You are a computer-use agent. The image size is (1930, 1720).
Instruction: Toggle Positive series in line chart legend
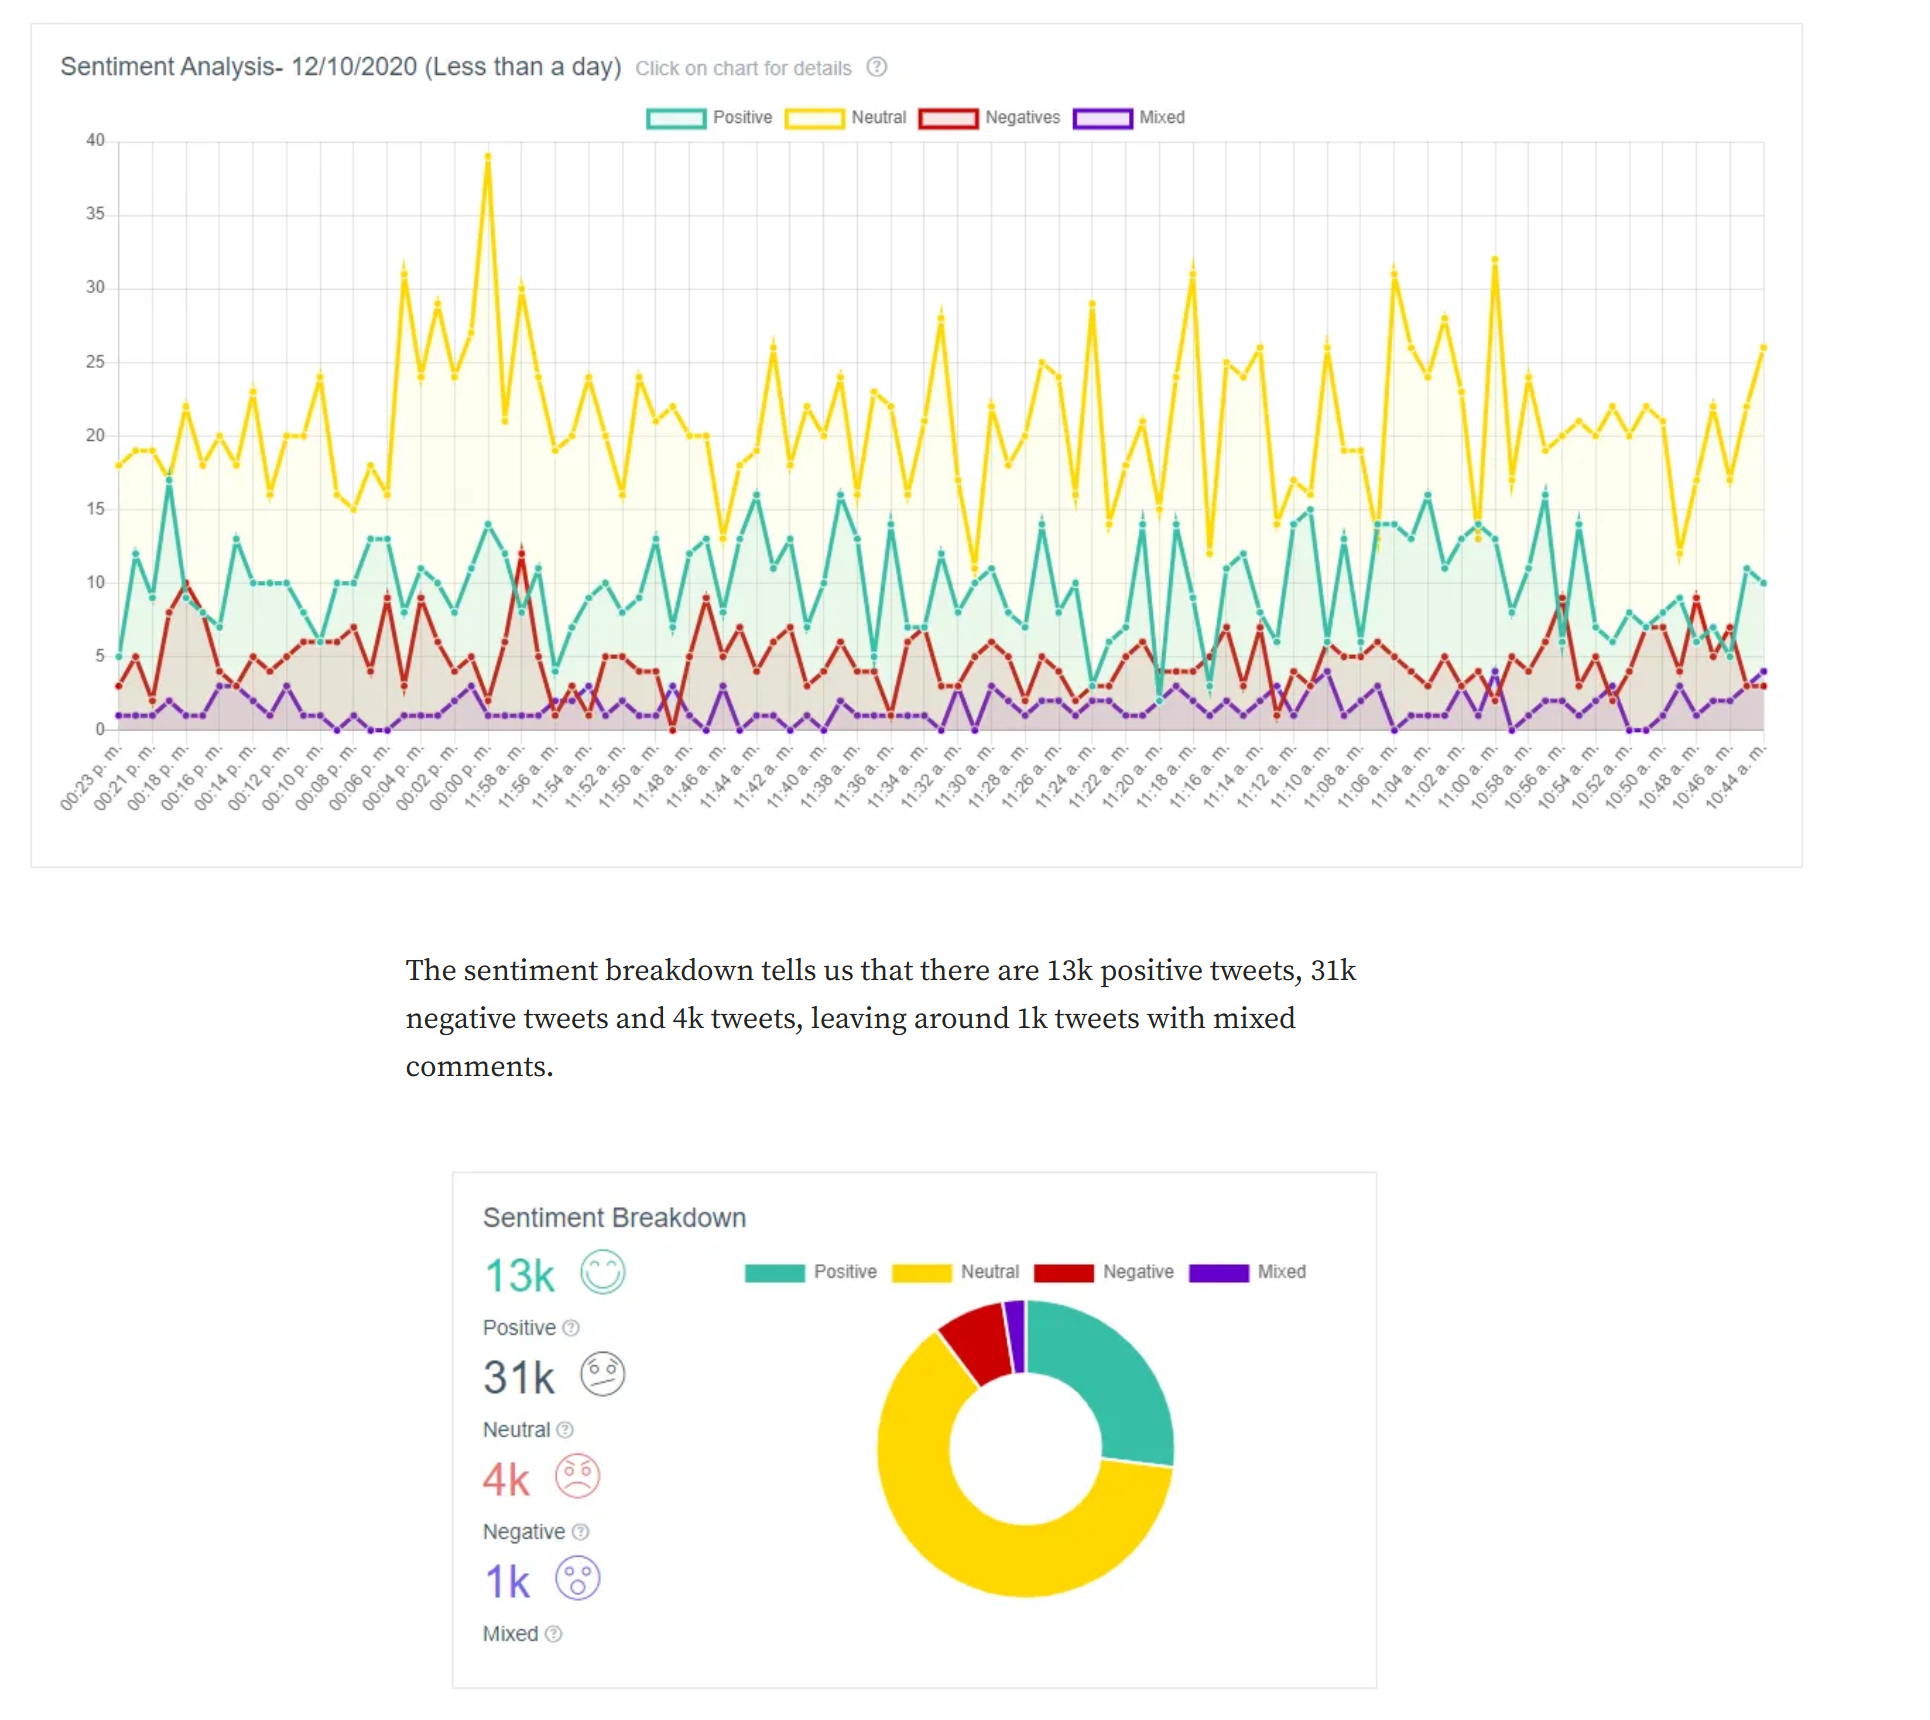coord(710,118)
